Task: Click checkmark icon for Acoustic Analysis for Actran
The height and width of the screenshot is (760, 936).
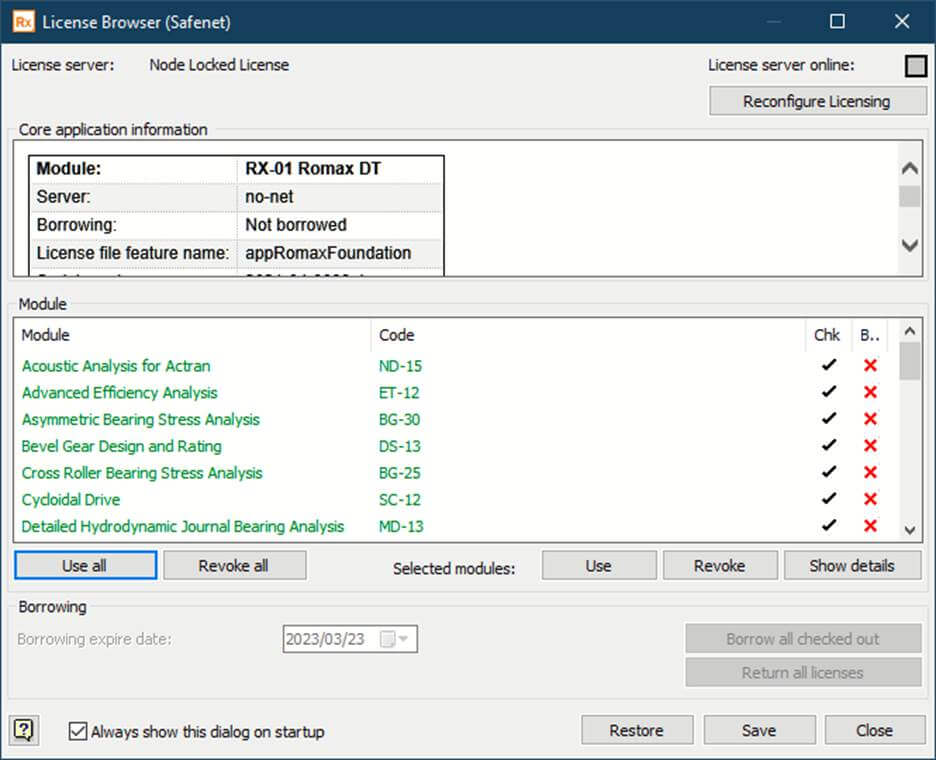Action: click(828, 366)
